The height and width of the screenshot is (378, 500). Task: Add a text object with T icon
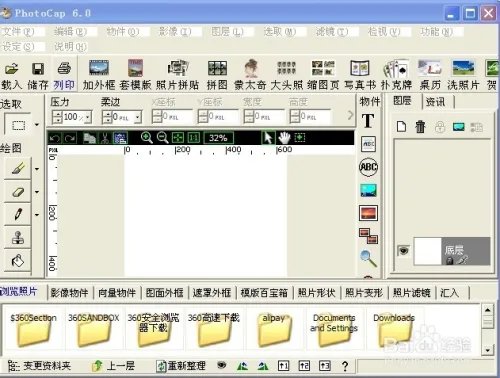click(368, 121)
